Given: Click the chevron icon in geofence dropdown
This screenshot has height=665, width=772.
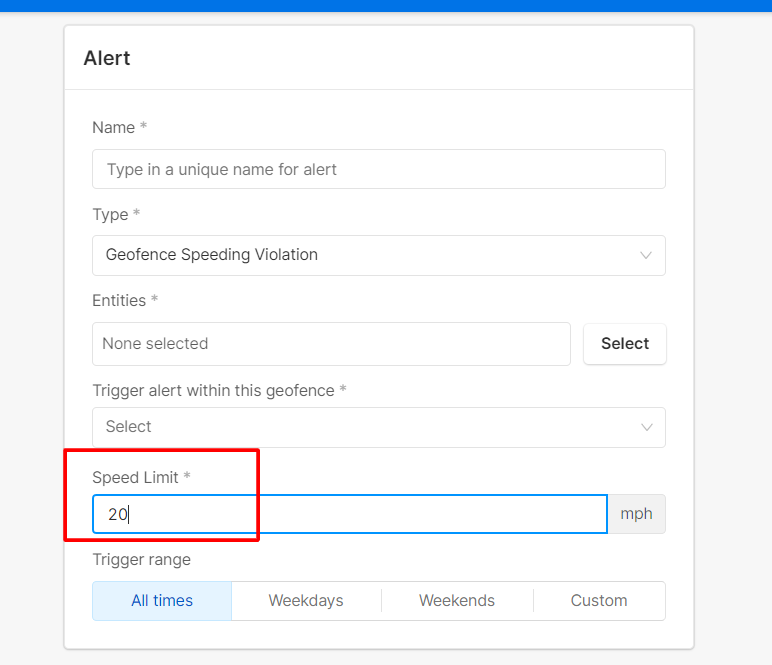Looking at the screenshot, I should point(646,427).
